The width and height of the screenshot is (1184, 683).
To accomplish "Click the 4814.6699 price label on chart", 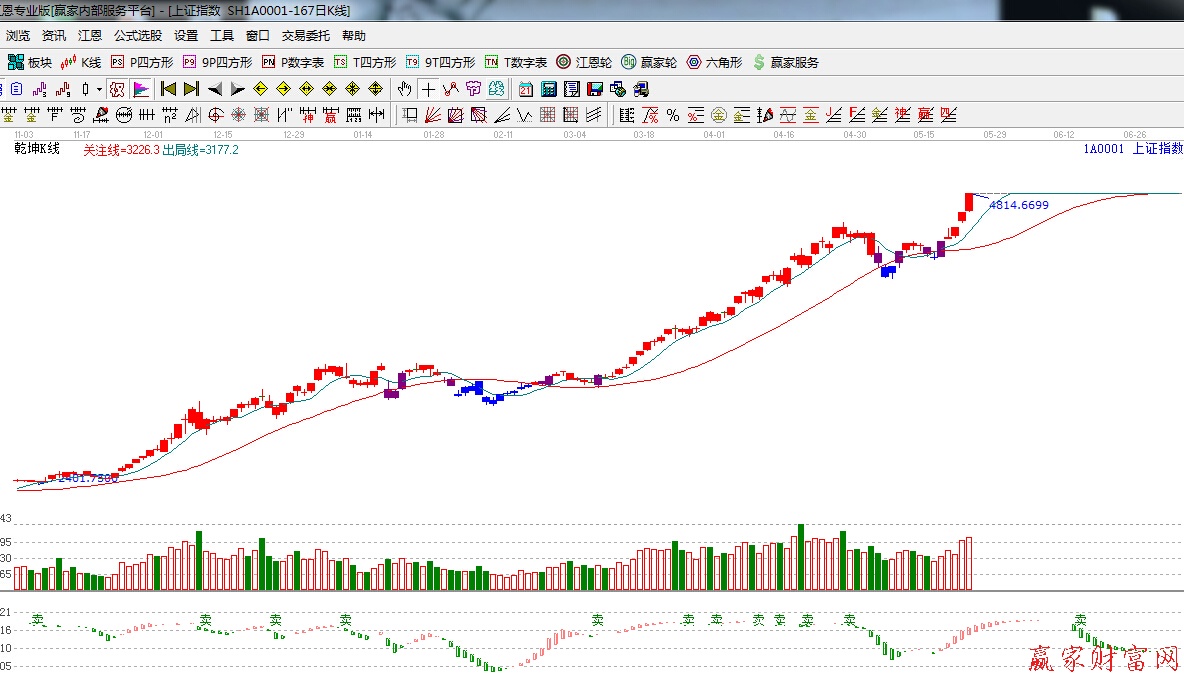I will coord(1018,205).
